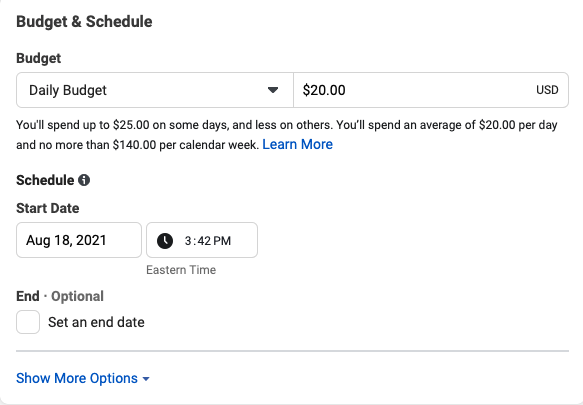
Task: Select the PM period in start time
Action: [222, 241]
